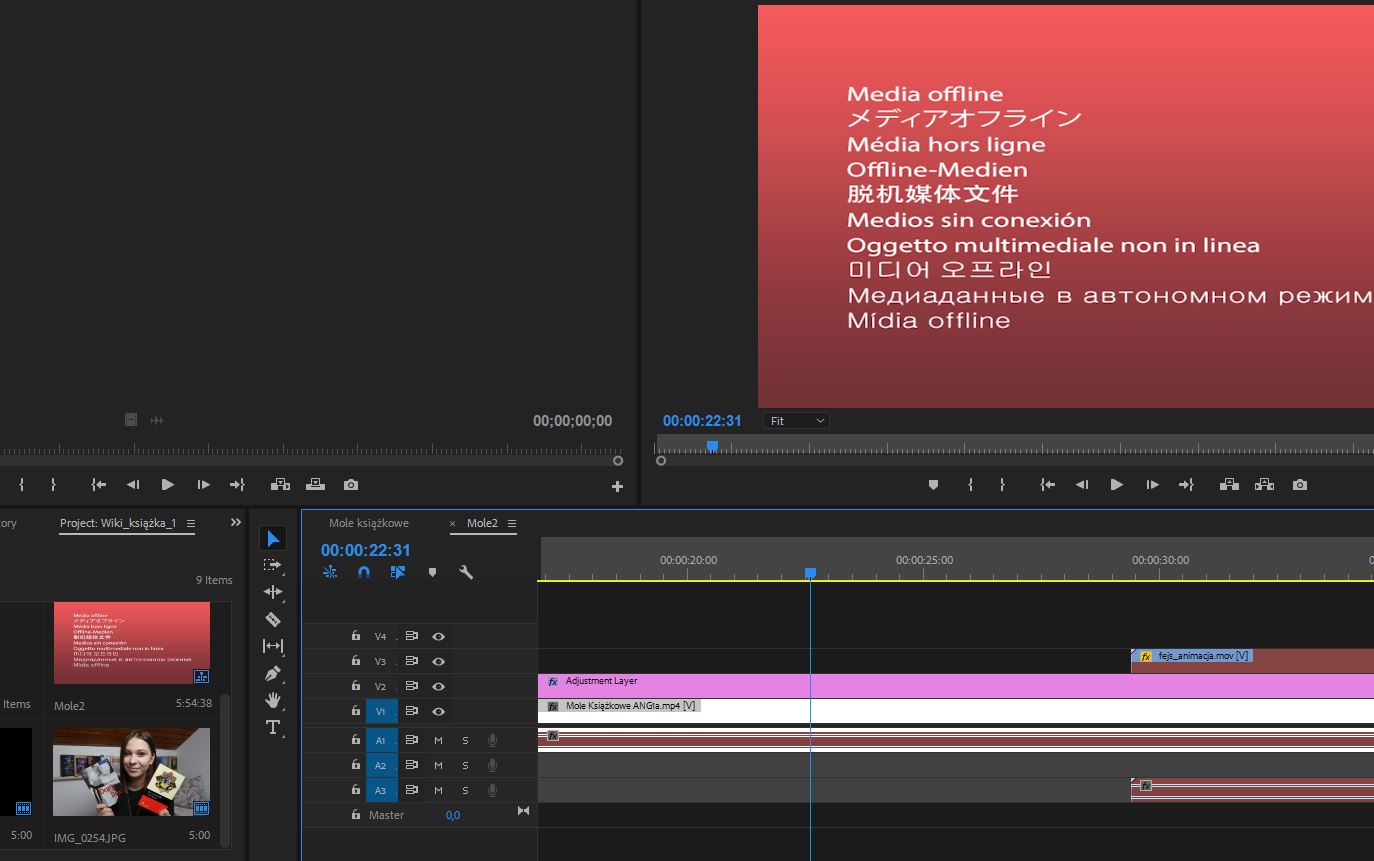
Task: Solo audio track A3
Action: point(465,790)
